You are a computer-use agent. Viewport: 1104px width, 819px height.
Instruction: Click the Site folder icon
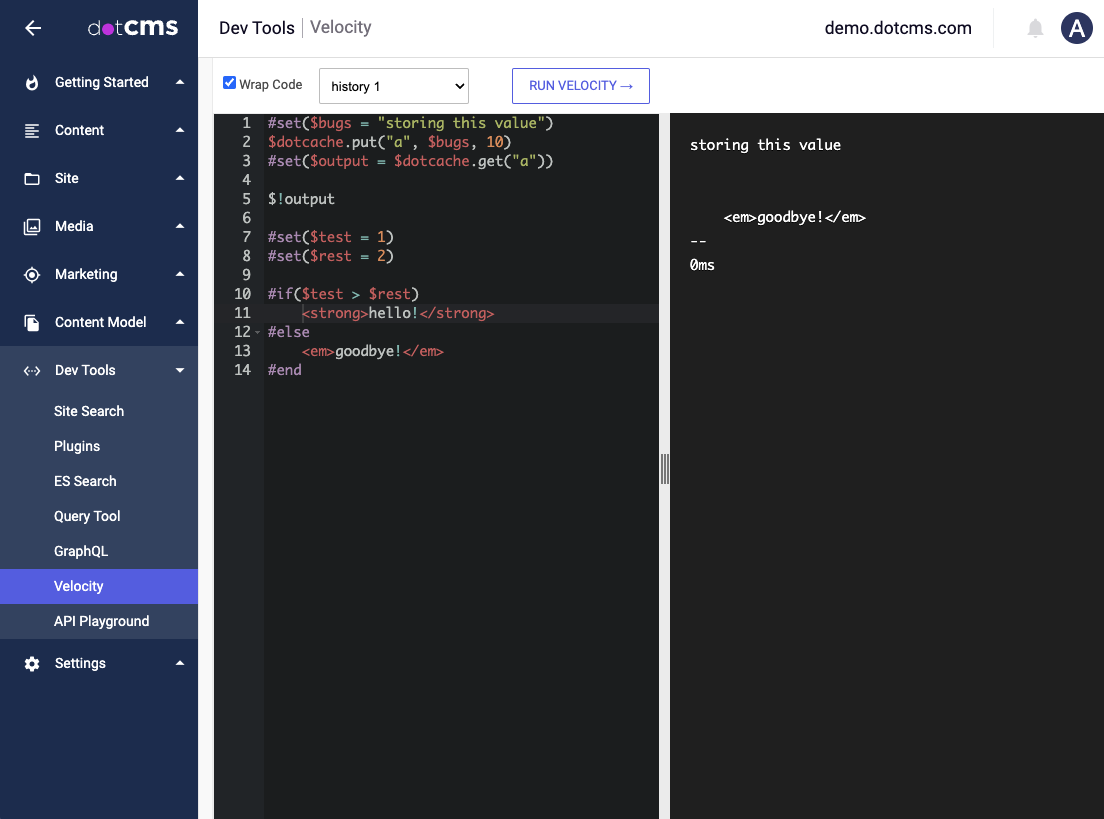pos(32,179)
